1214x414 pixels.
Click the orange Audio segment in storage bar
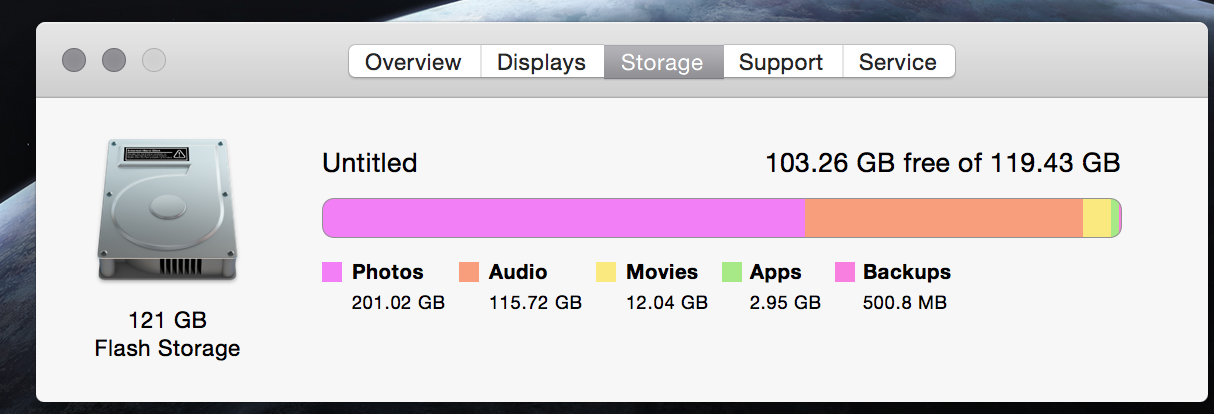coord(944,218)
